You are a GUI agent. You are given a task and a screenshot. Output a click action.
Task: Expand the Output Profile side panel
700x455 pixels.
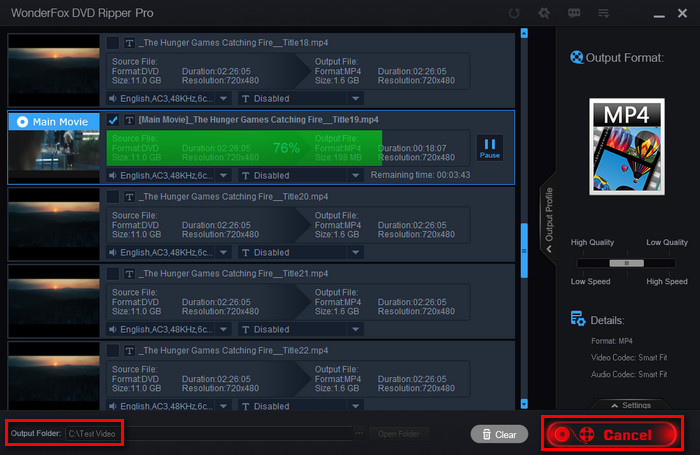pos(549,219)
